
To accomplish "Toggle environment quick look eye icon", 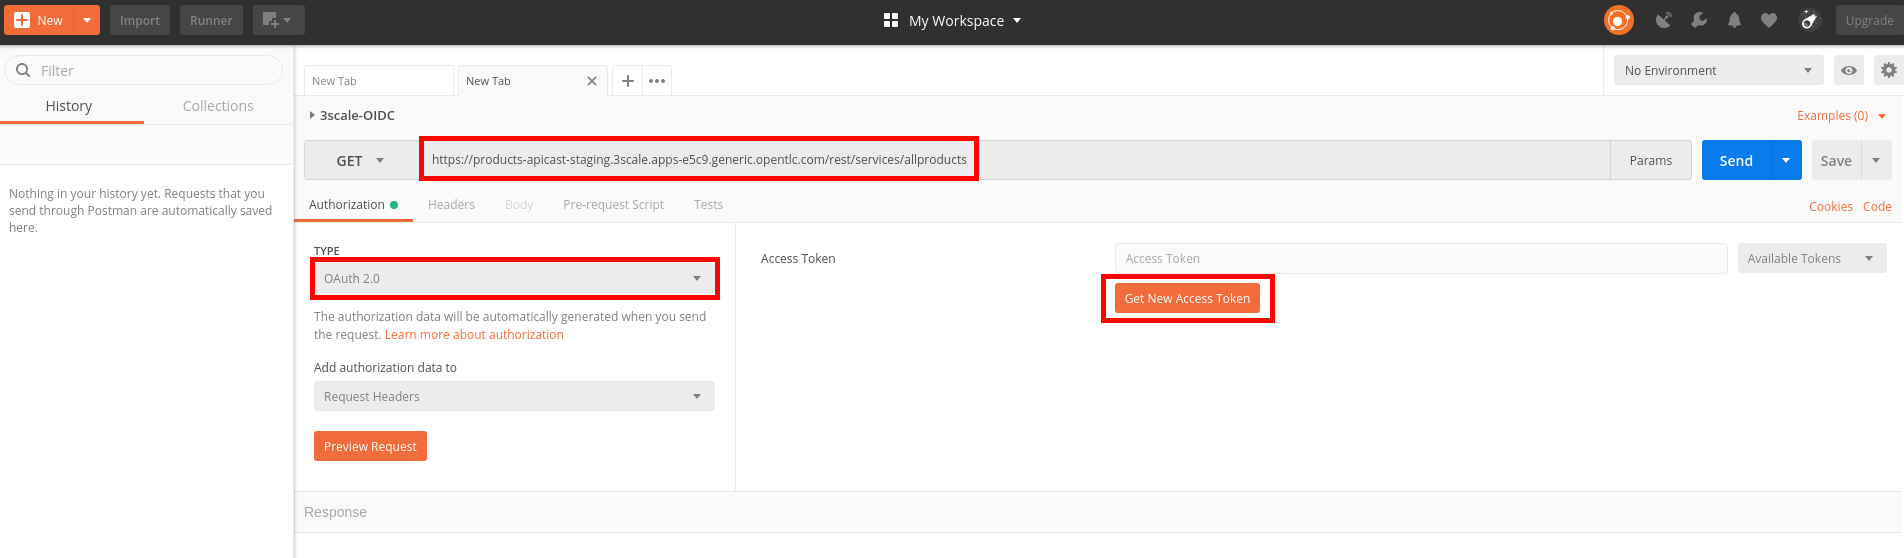I will click(x=1849, y=70).
